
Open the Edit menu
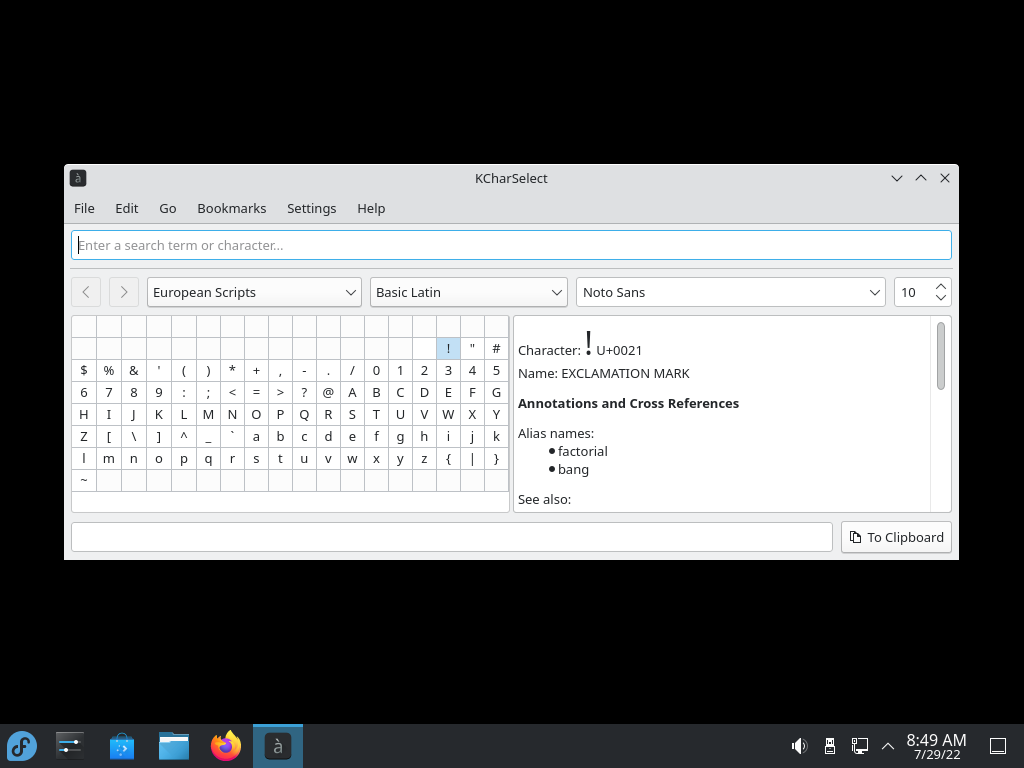pos(127,208)
